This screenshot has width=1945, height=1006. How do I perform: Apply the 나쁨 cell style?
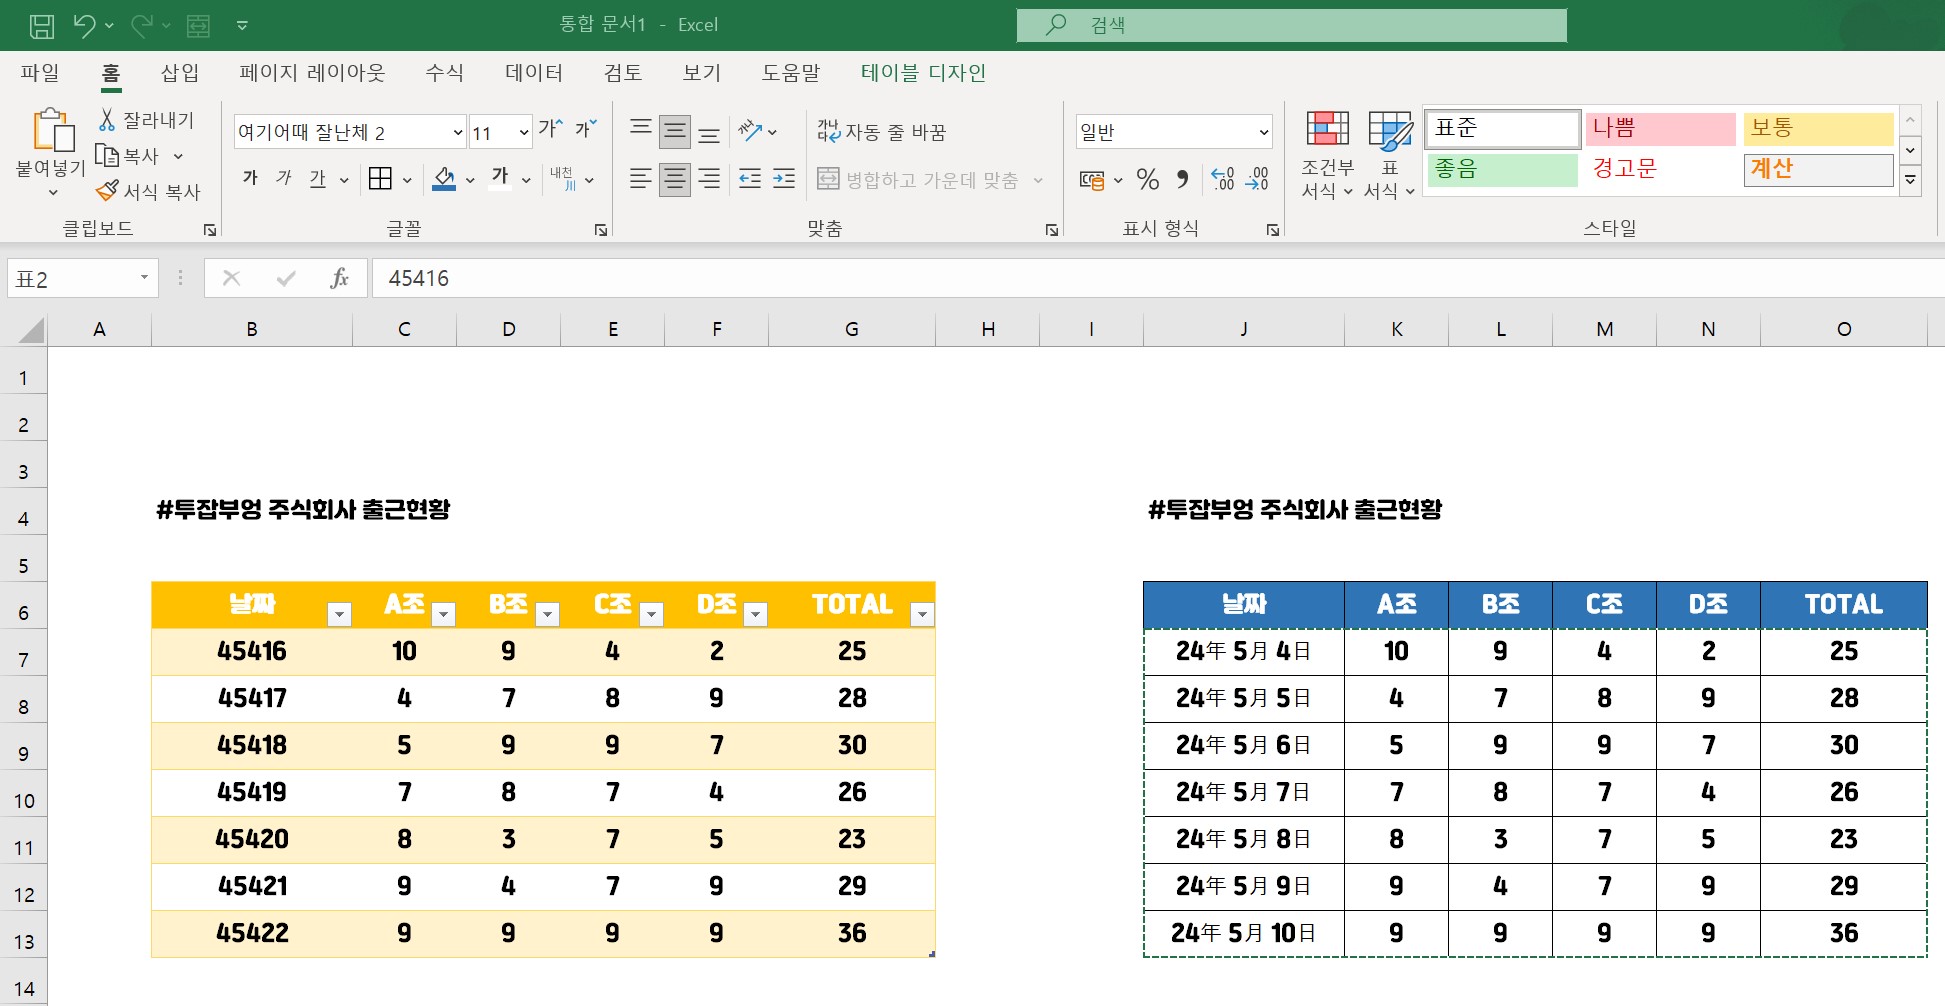click(1660, 129)
